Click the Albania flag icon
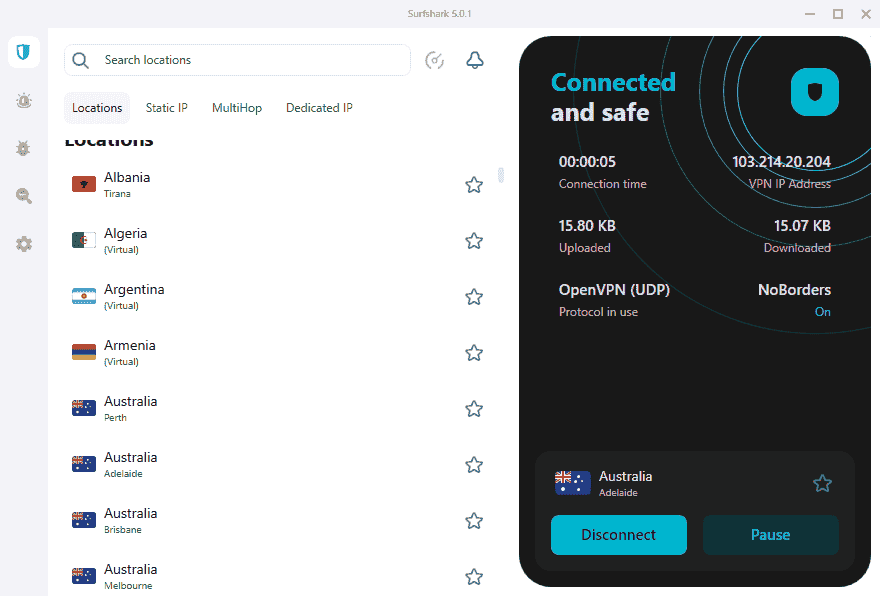 tap(84, 184)
